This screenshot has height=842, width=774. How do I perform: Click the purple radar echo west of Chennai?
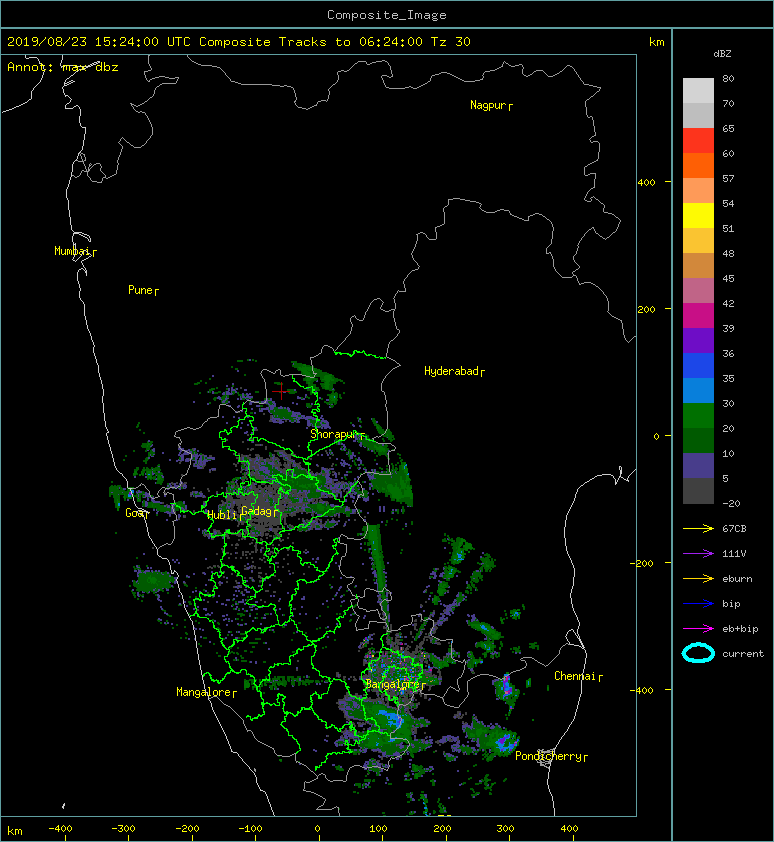tap(505, 688)
